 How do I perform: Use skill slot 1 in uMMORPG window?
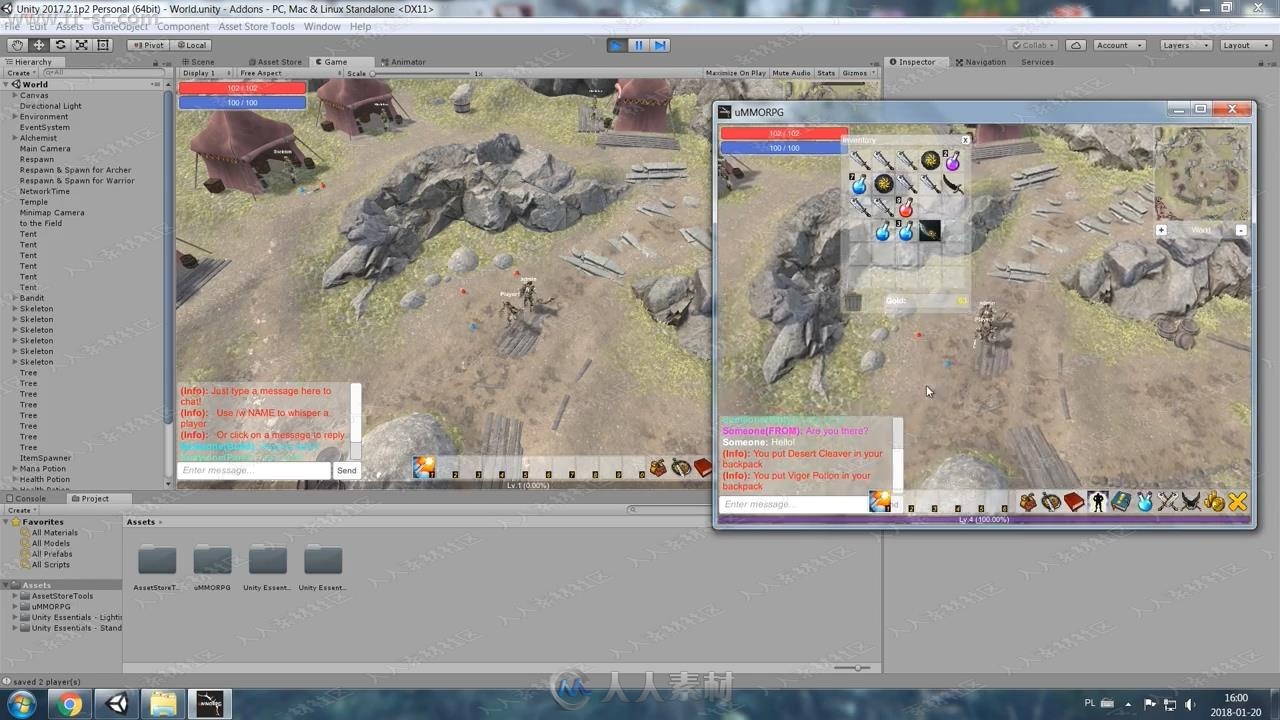(880, 501)
